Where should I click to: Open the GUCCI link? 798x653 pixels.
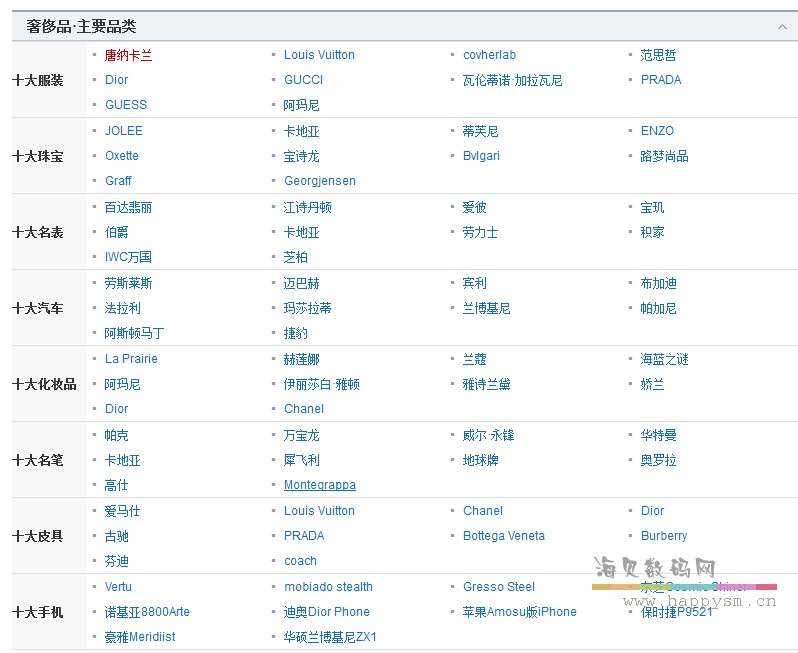[x=303, y=80]
